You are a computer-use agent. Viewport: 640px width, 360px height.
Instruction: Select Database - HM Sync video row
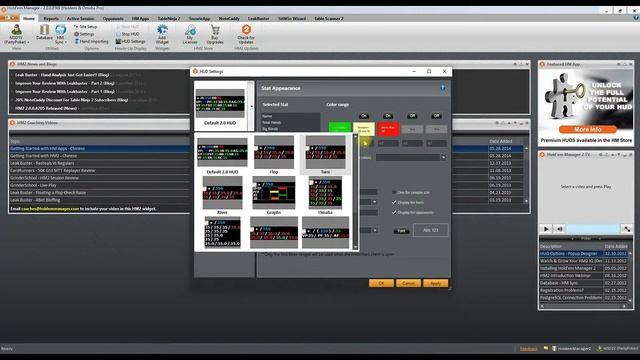coord(584,283)
